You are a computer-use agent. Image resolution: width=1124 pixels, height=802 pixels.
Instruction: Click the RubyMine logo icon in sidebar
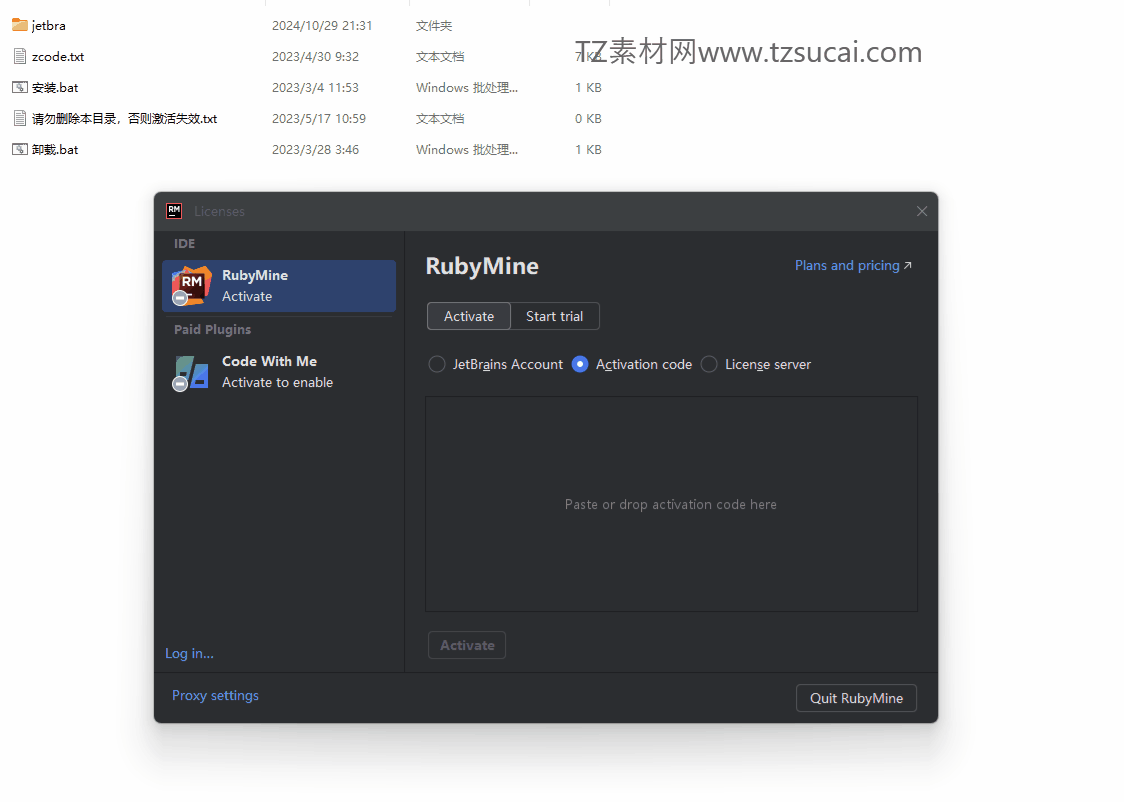(x=191, y=285)
